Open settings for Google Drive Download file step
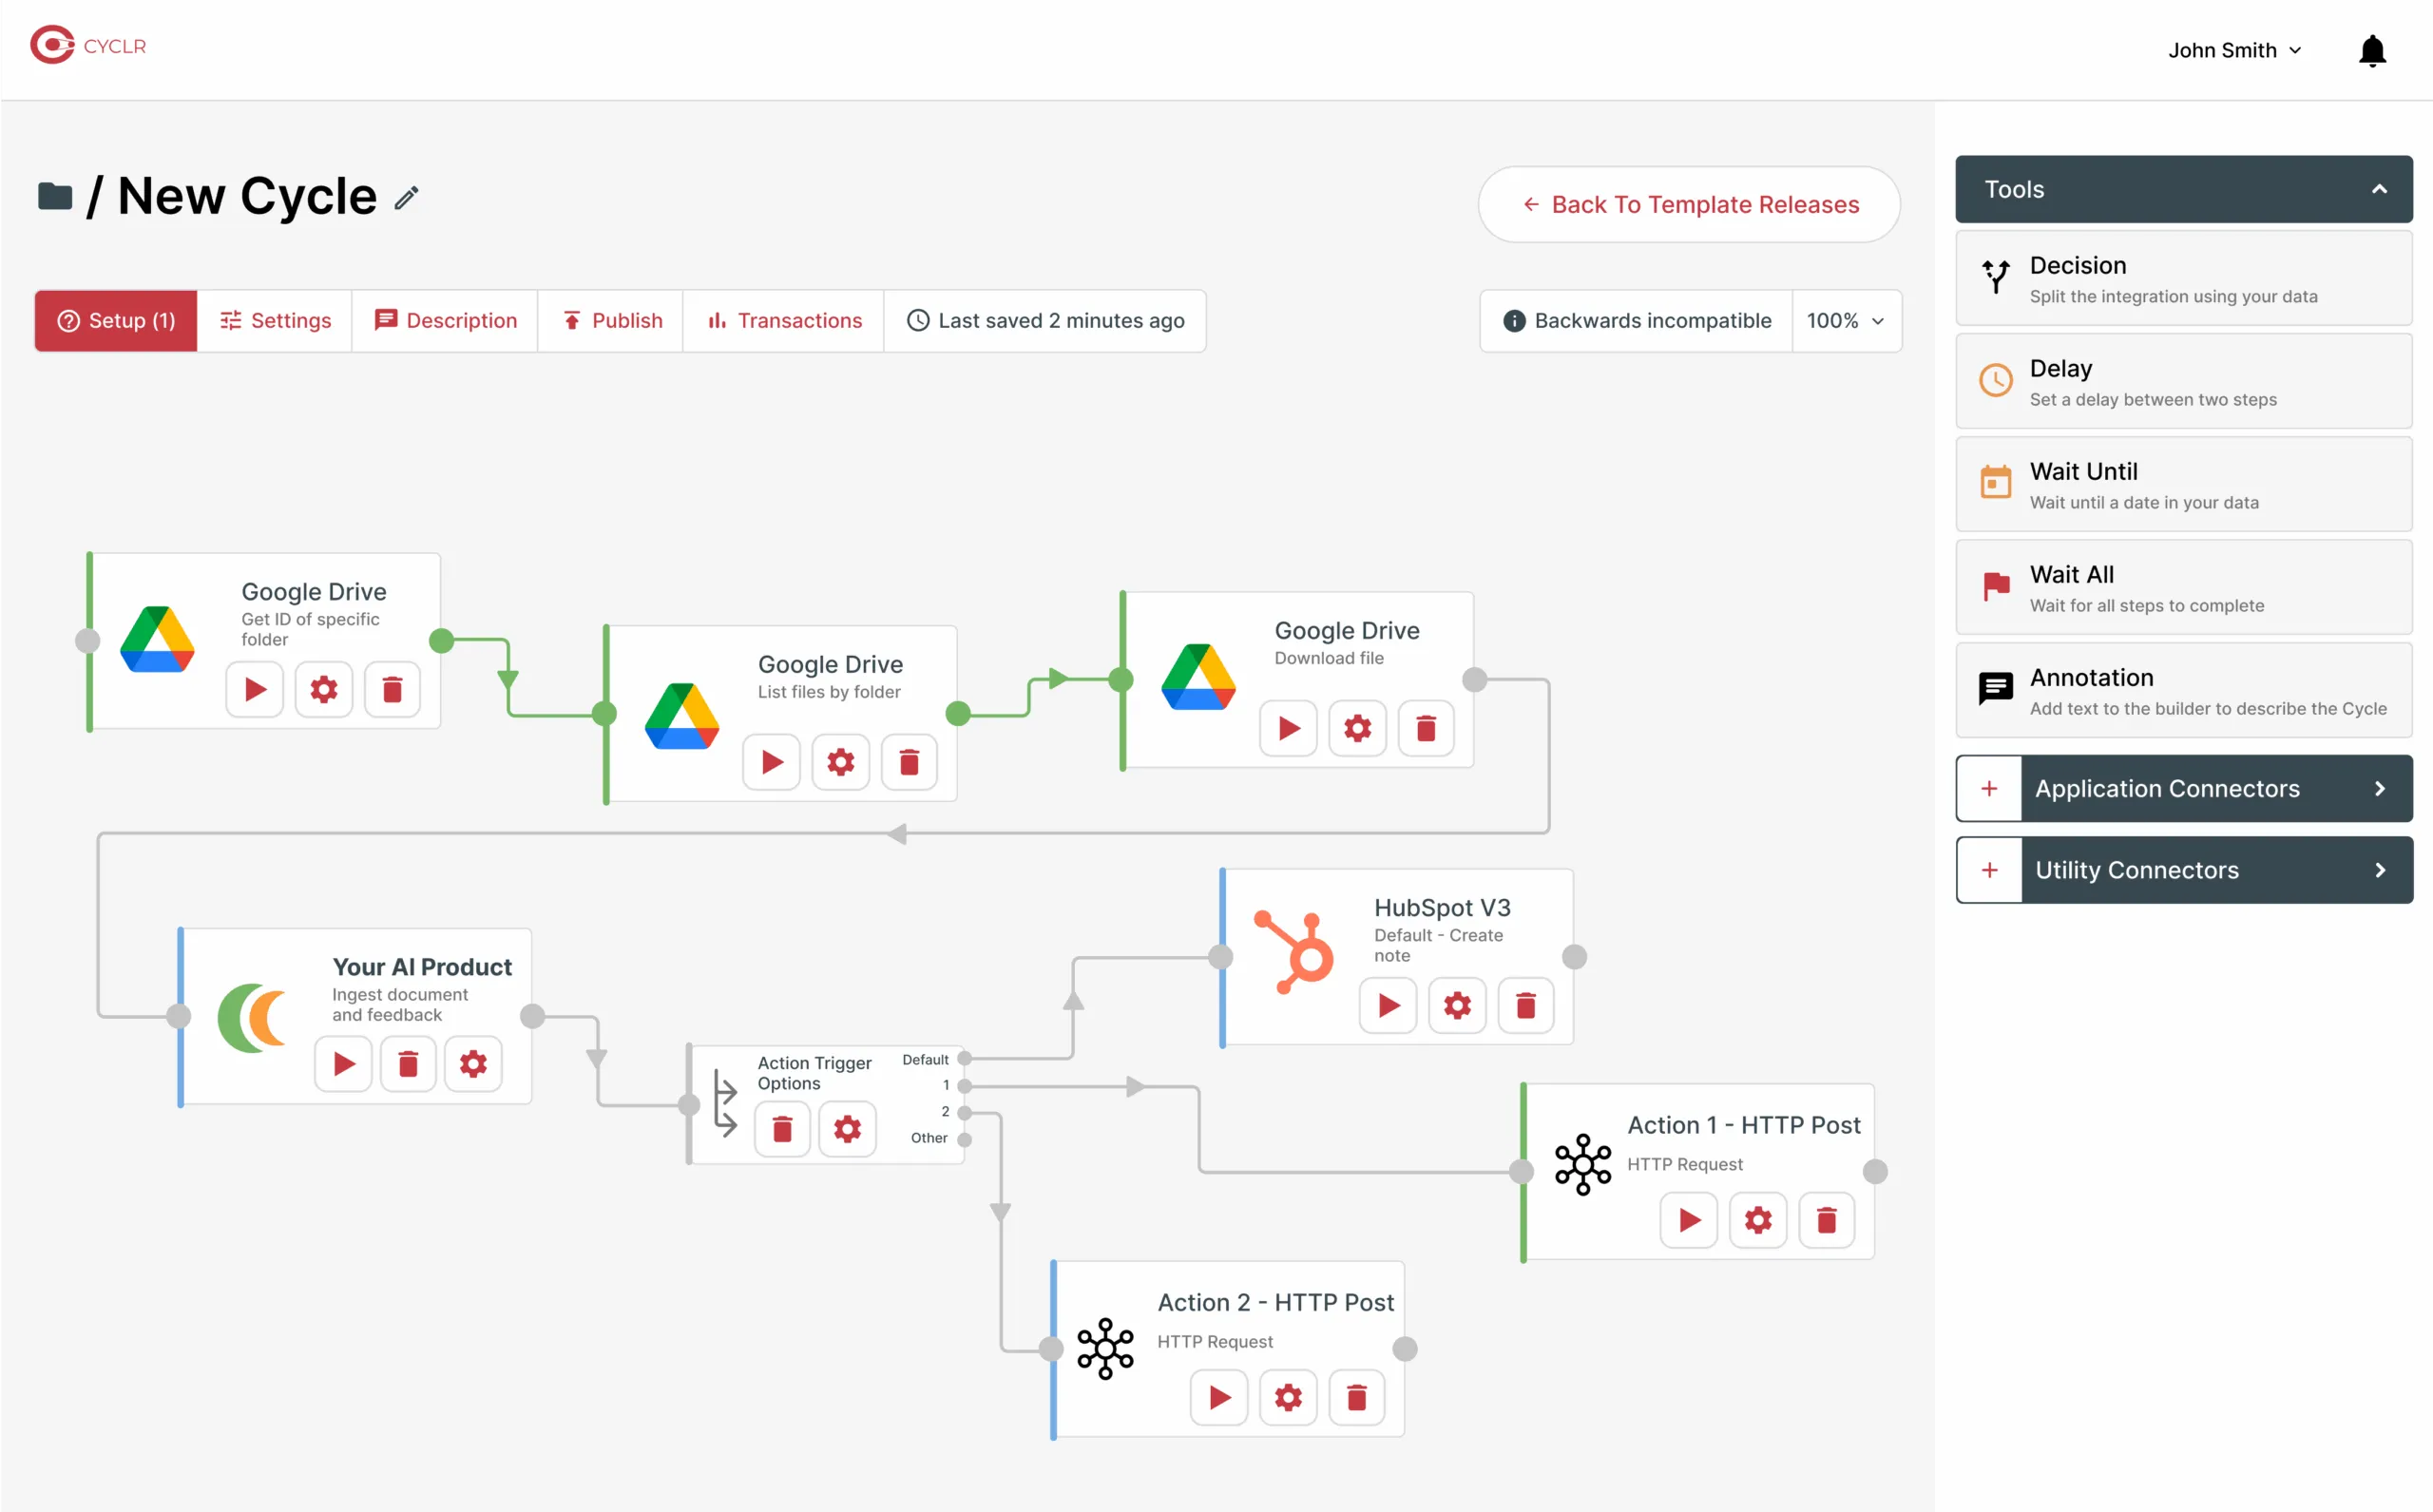2433x1512 pixels. click(1356, 728)
